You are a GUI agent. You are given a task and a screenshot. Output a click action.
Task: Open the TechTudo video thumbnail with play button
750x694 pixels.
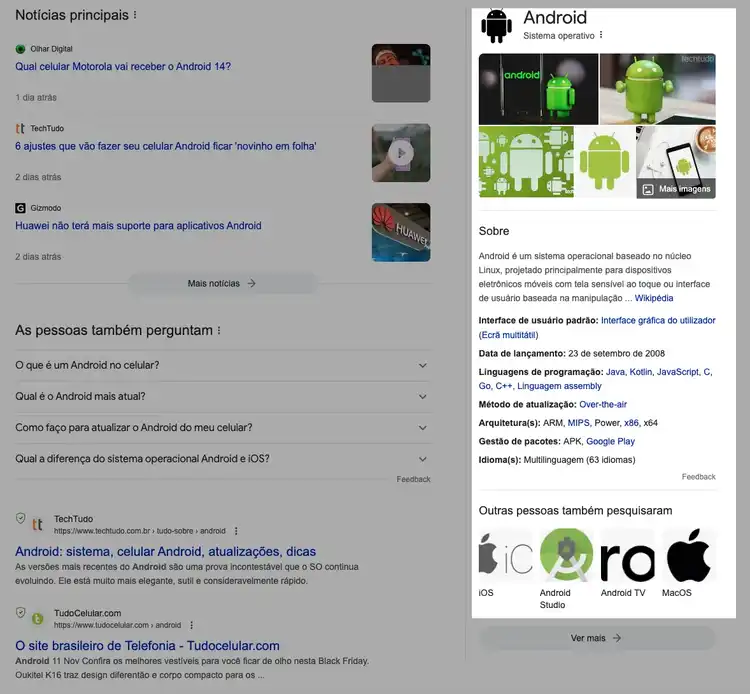pos(401,153)
